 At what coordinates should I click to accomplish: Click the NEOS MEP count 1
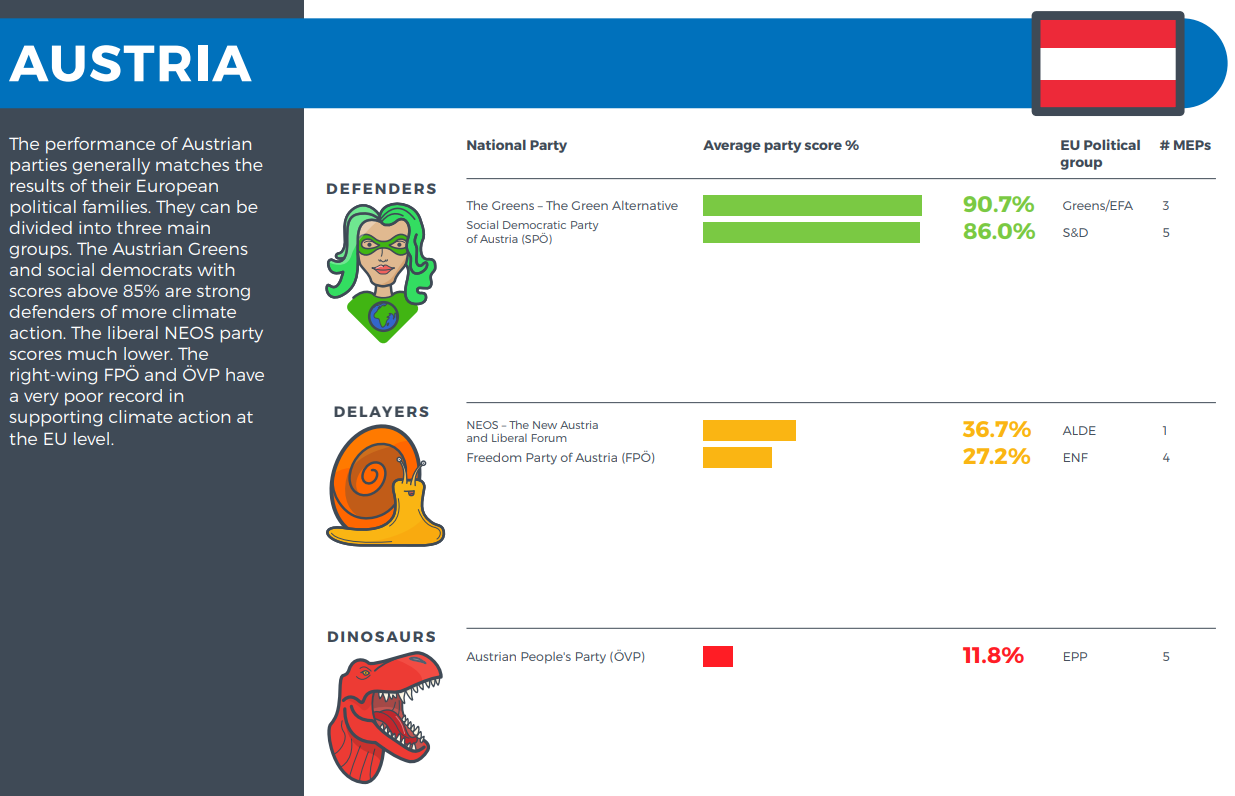[x=1165, y=431]
